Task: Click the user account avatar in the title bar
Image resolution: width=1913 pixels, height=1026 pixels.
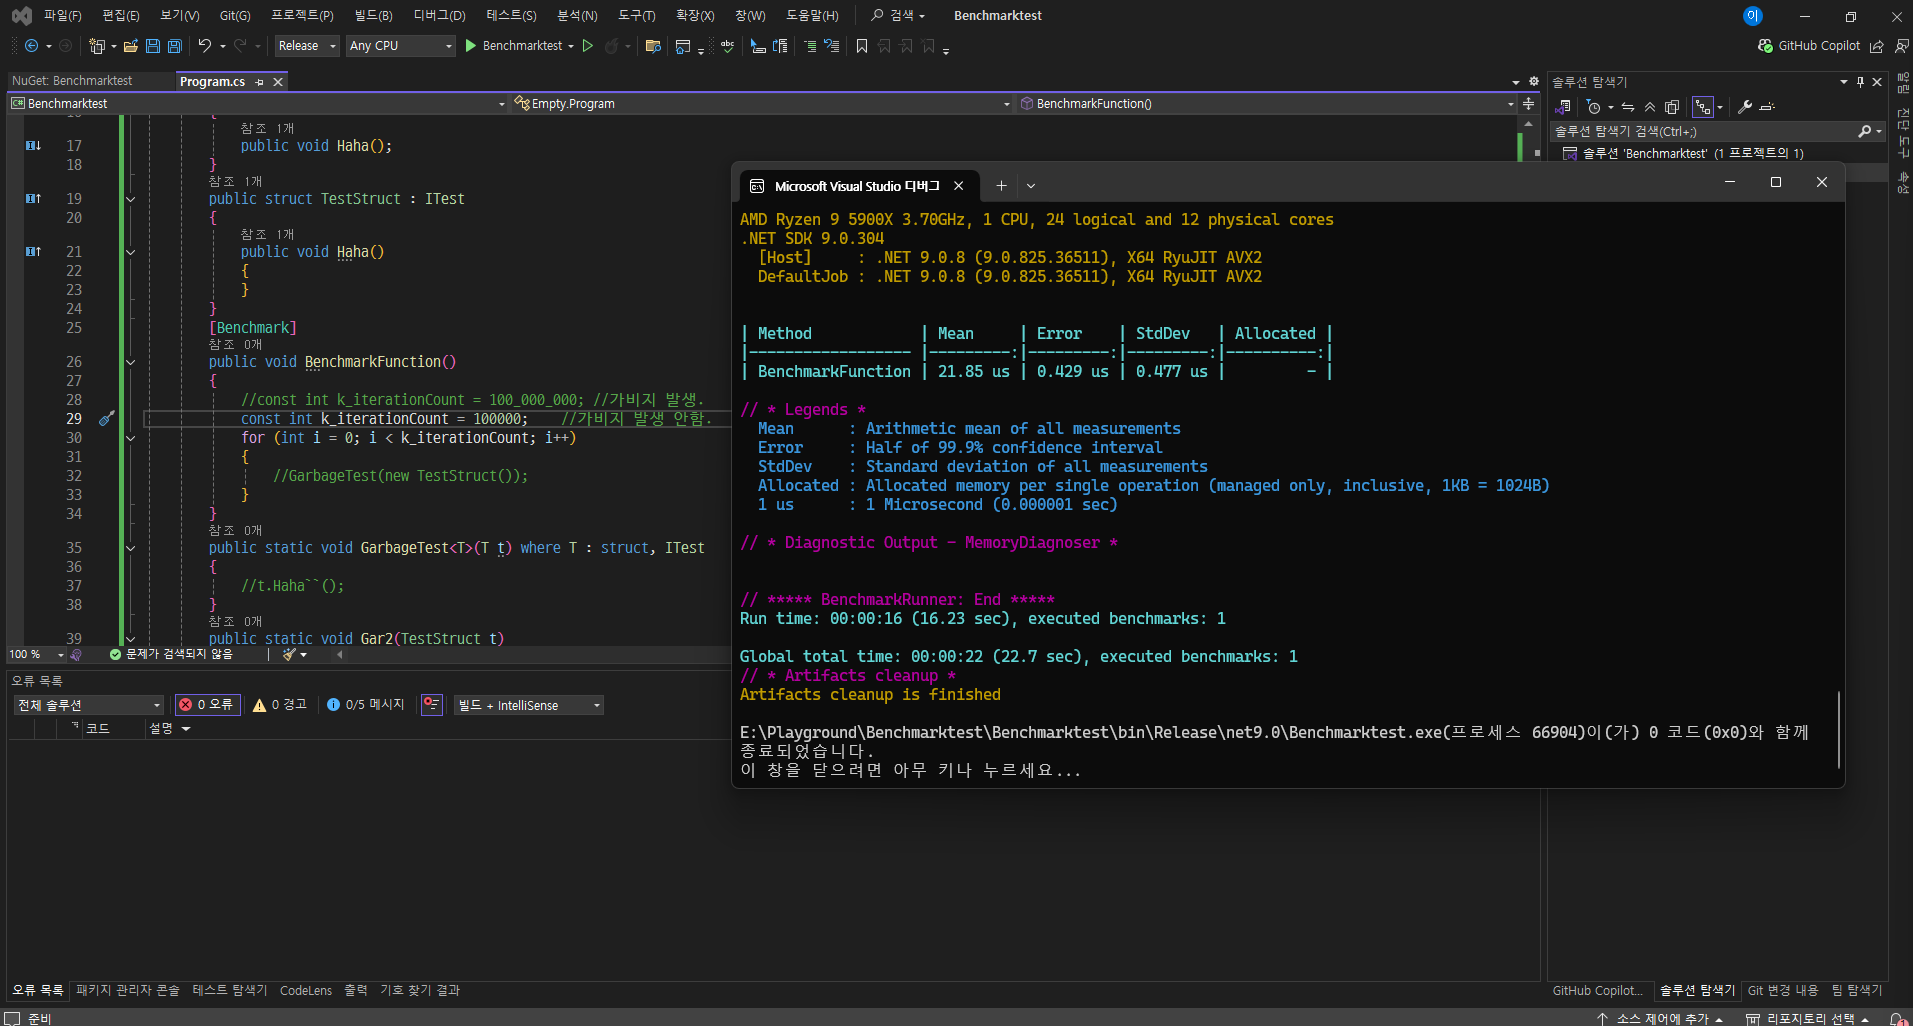Action: 1752,16
